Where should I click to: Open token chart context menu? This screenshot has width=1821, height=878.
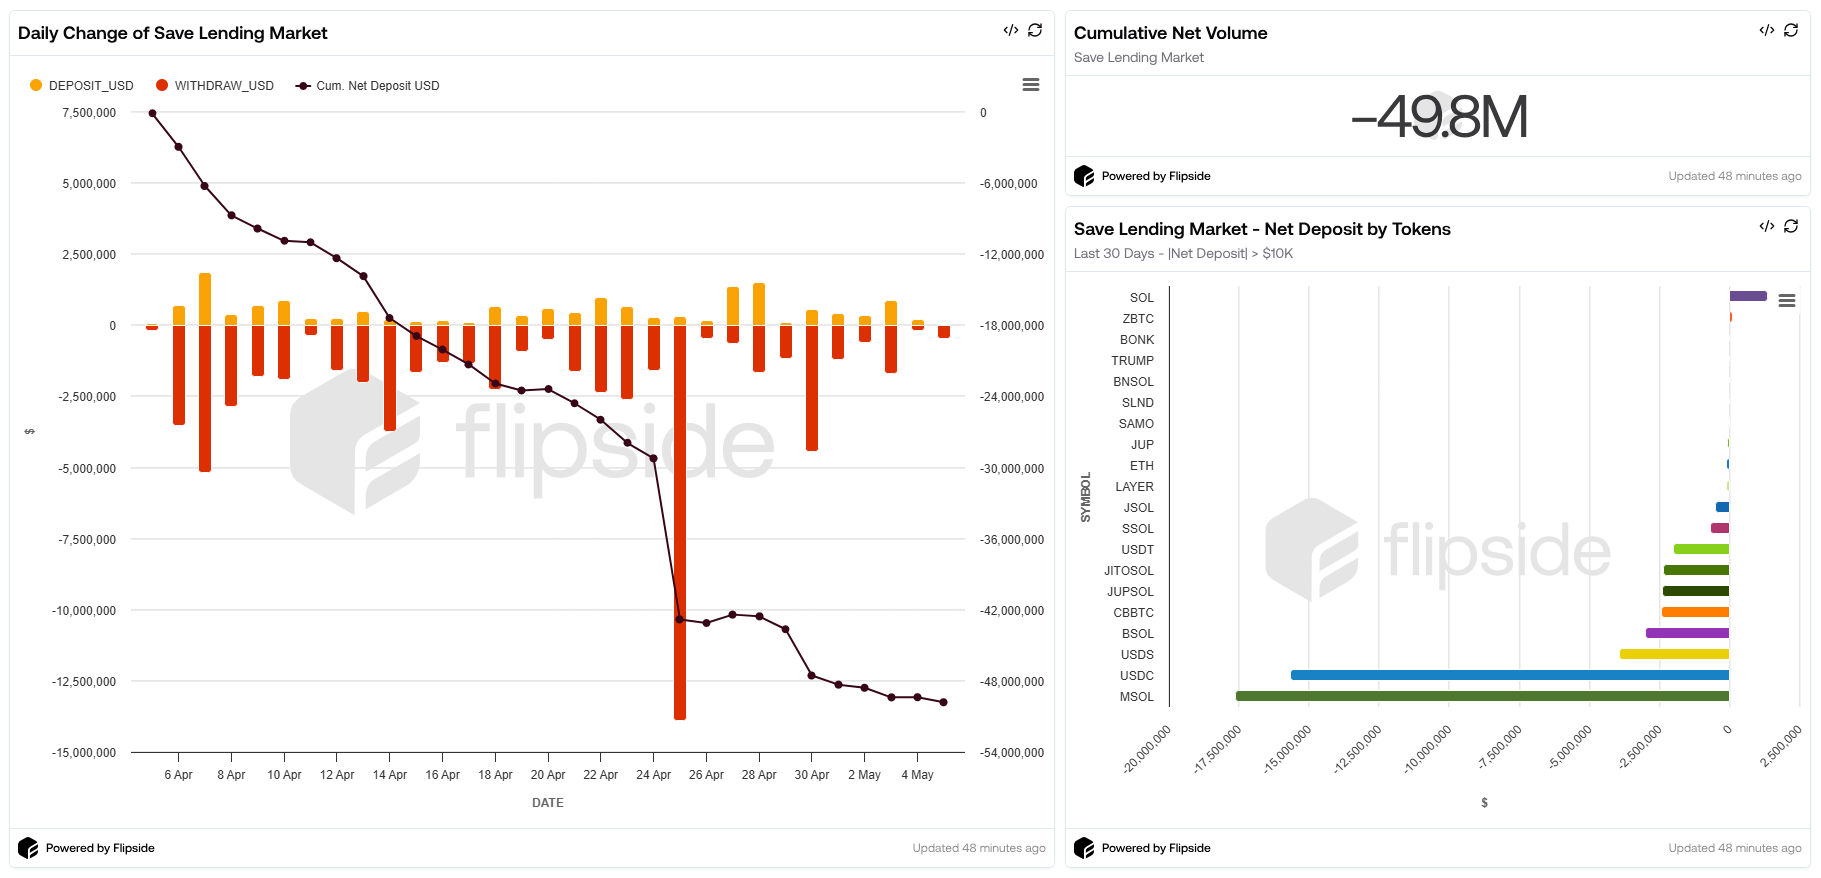click(1787, 301)
